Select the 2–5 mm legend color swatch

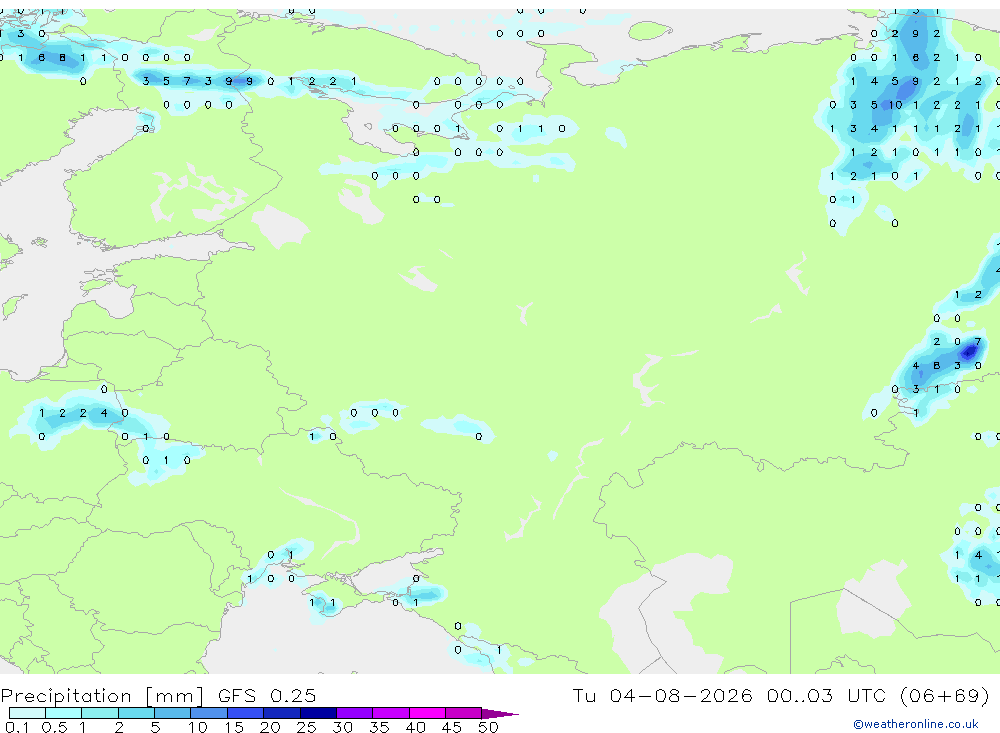pyautogui.click(x=136, y=713)
